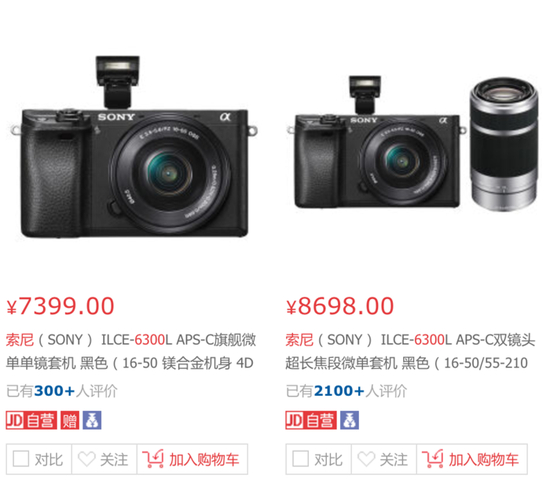Click the red 赠 gift badge
This screenshot has height=490, width=550.
coord(70,420)
